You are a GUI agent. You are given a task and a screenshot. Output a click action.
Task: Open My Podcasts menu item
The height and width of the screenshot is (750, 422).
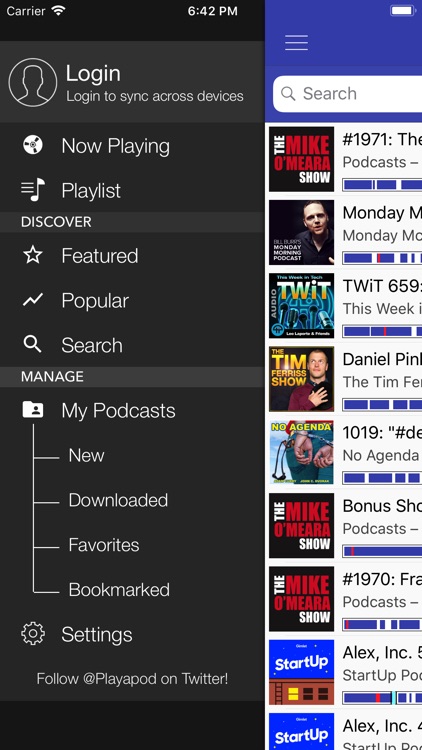pyautogui.click(x=118, y=411)
